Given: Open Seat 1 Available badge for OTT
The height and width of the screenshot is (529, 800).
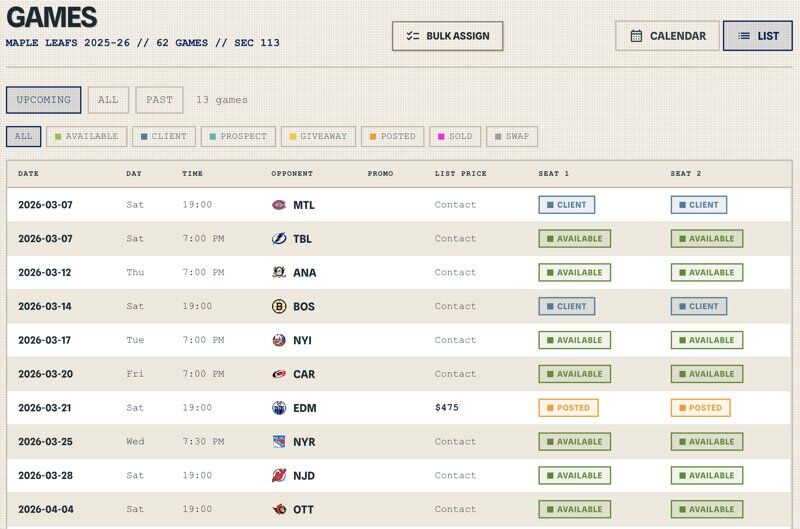Looking at the screenshot, I should pyautogui.click(x=574, y=509).
